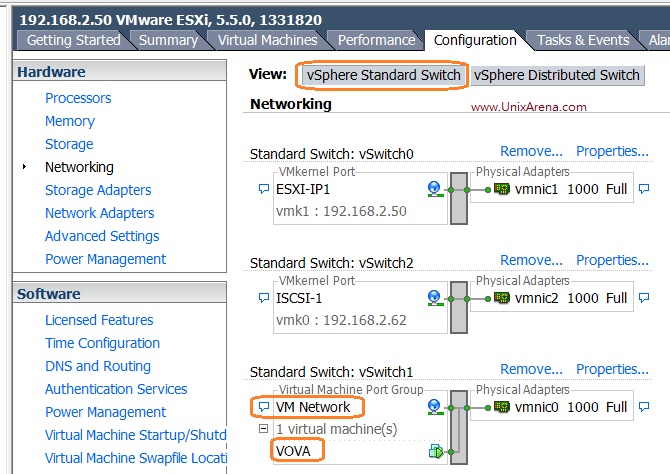Screen dimensions: 670x474
Task: Click the vmnic0 adapter info speech bubble icon
Action: click(644, 406)
